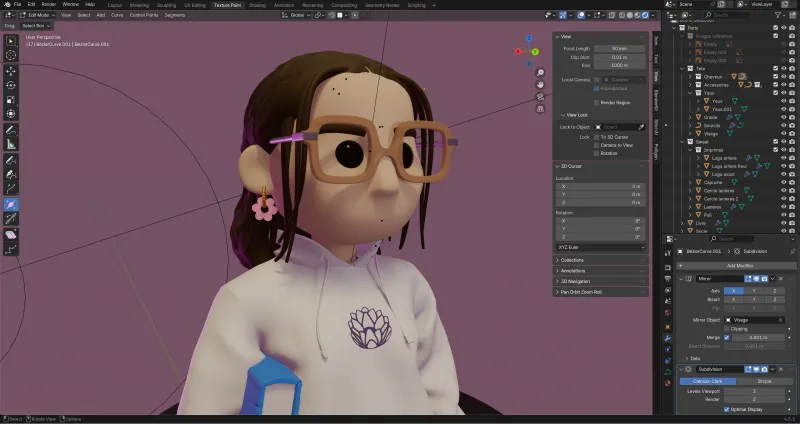This screenshot has width=800, height=424.
Task: Select the Transform tool in the left toolbar
Action: (11, 114)
